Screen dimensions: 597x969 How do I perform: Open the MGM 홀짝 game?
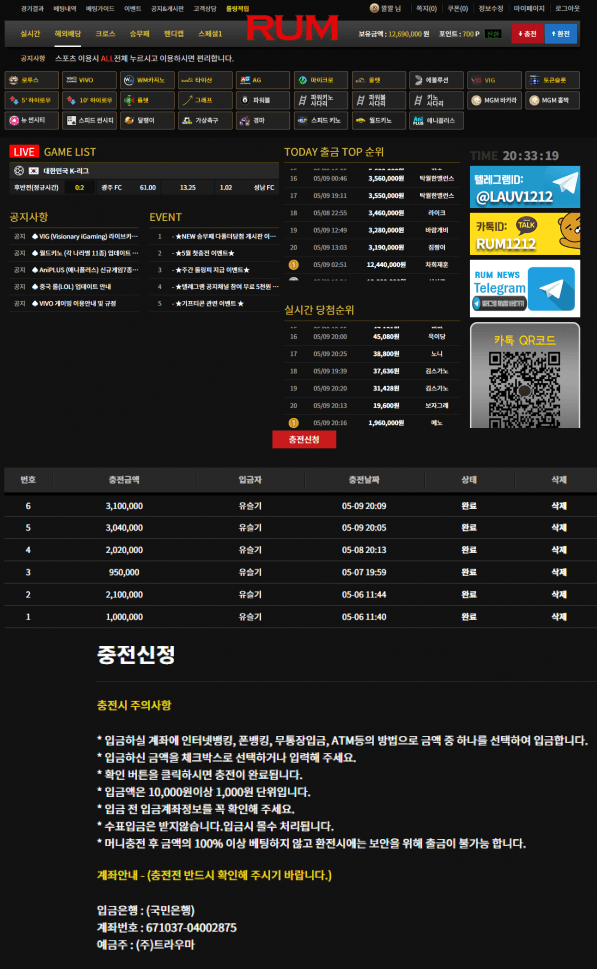pyautogui.click(x=553, y=100)
